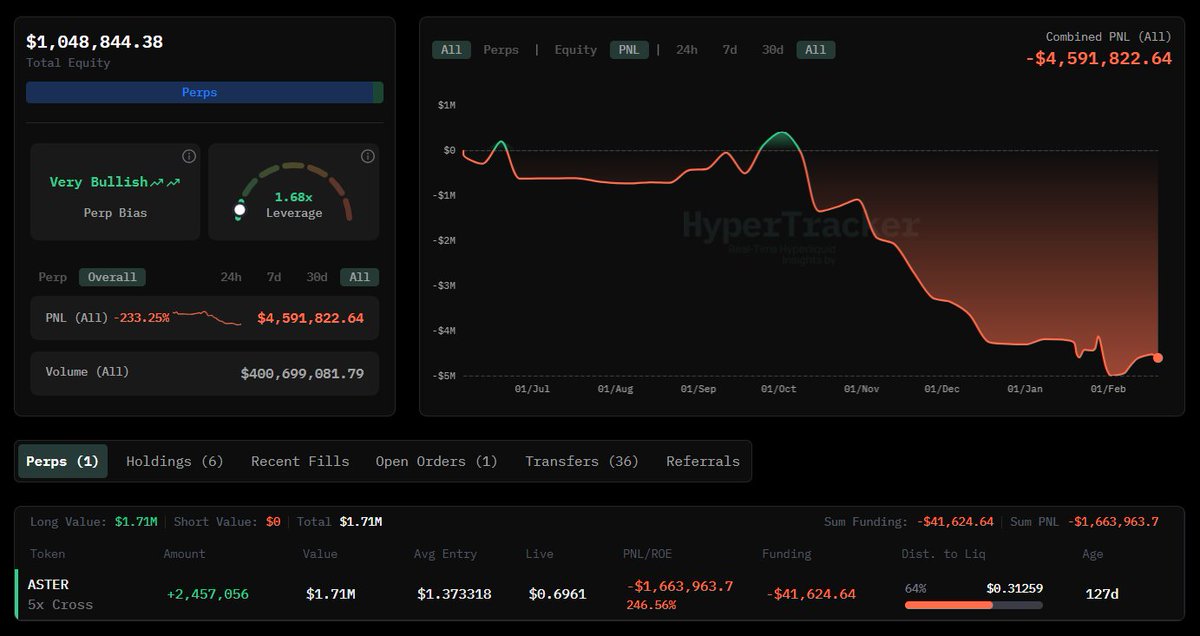This screenshot has height=636, width=1200.
Task: Click PNL value $4,591,822.64 in left panel
Action: (310, 318)
